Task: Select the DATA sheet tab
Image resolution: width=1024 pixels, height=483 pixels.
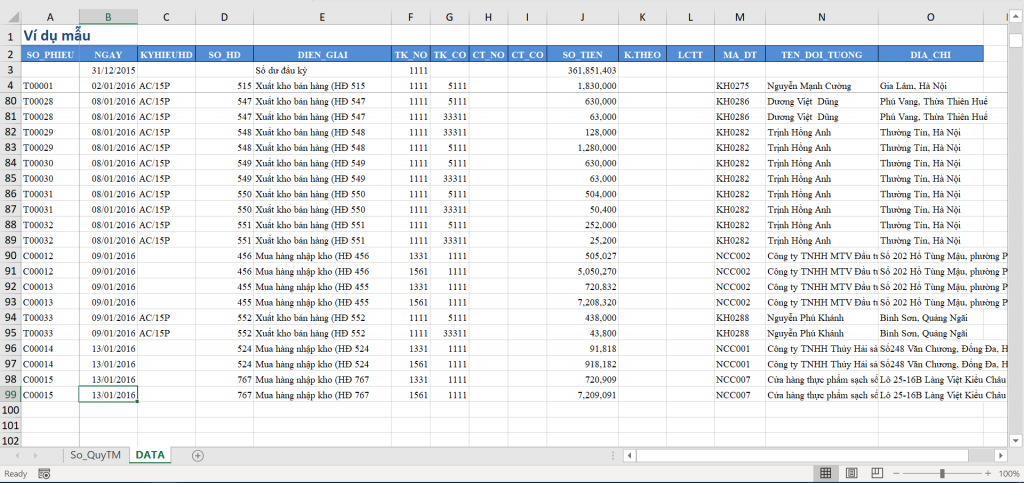Action: (x=150, y=456)
